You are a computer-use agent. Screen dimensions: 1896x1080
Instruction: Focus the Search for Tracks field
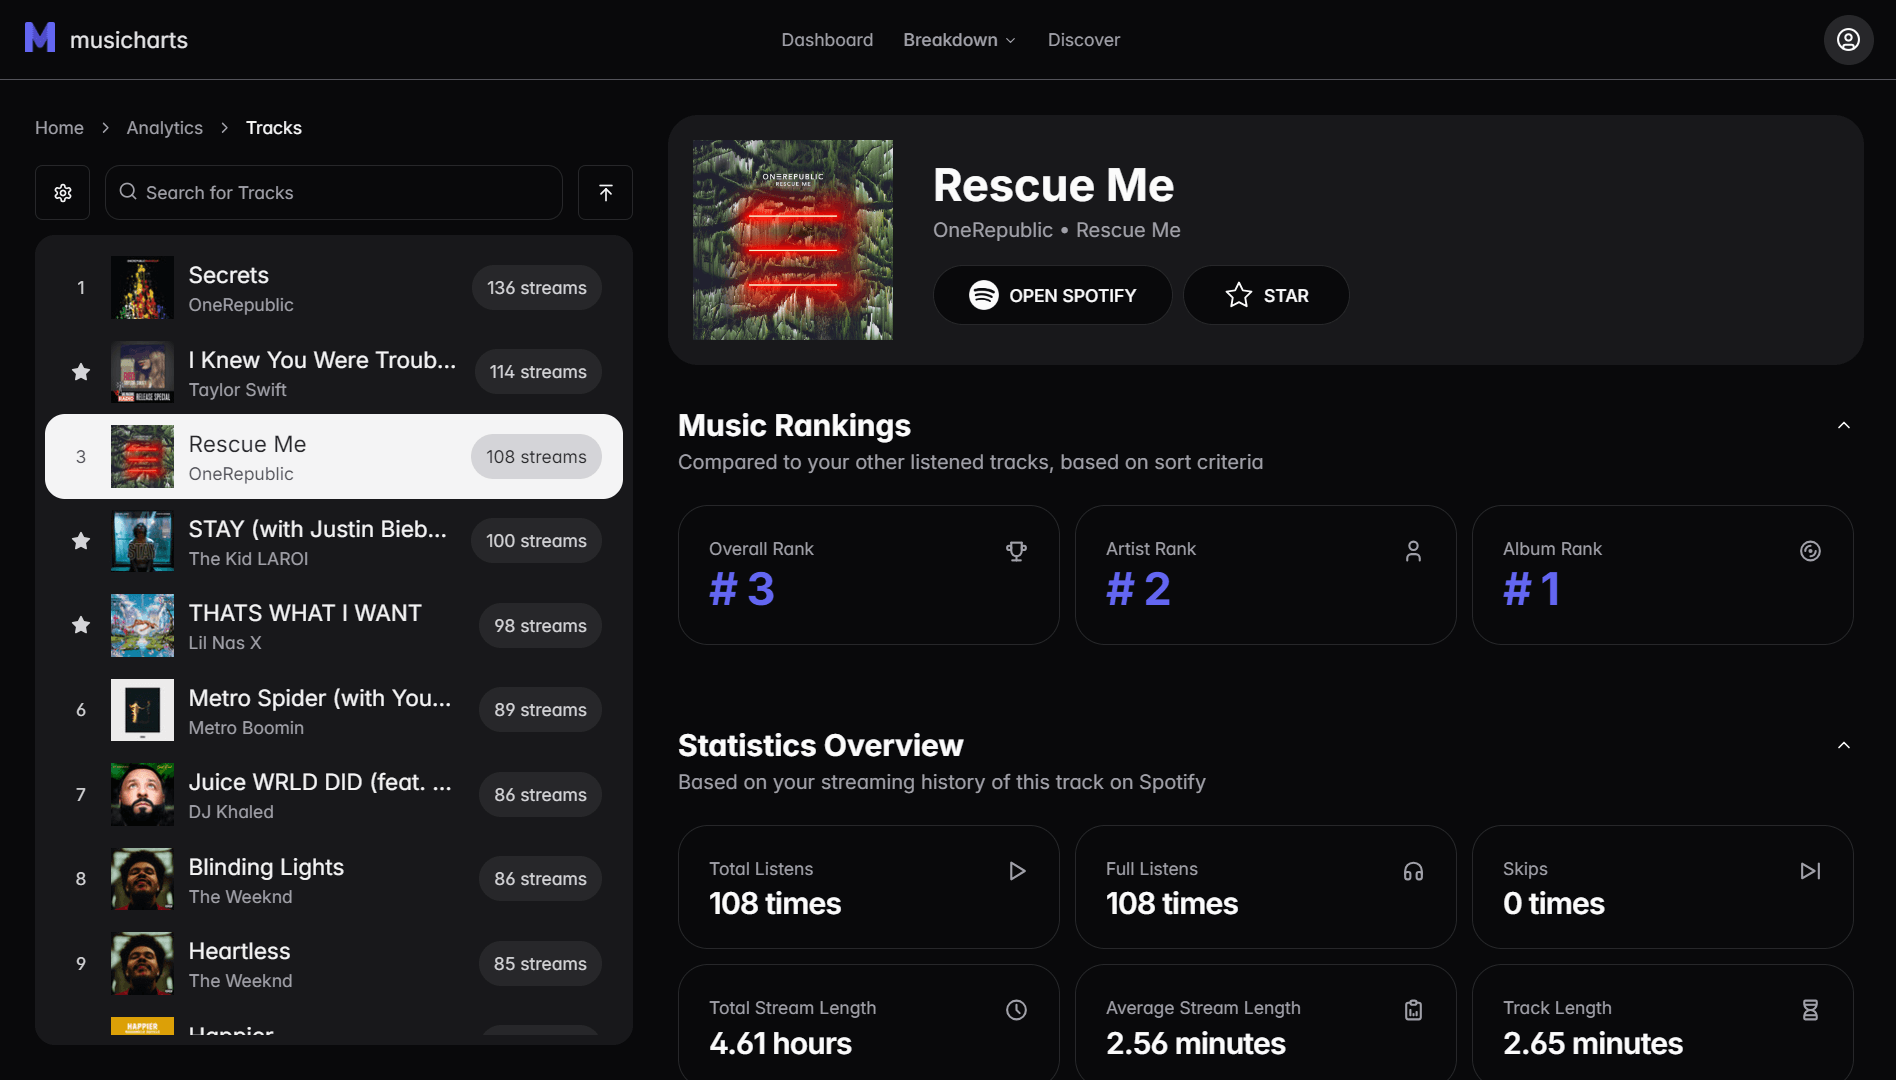click(x=334, y=193)
